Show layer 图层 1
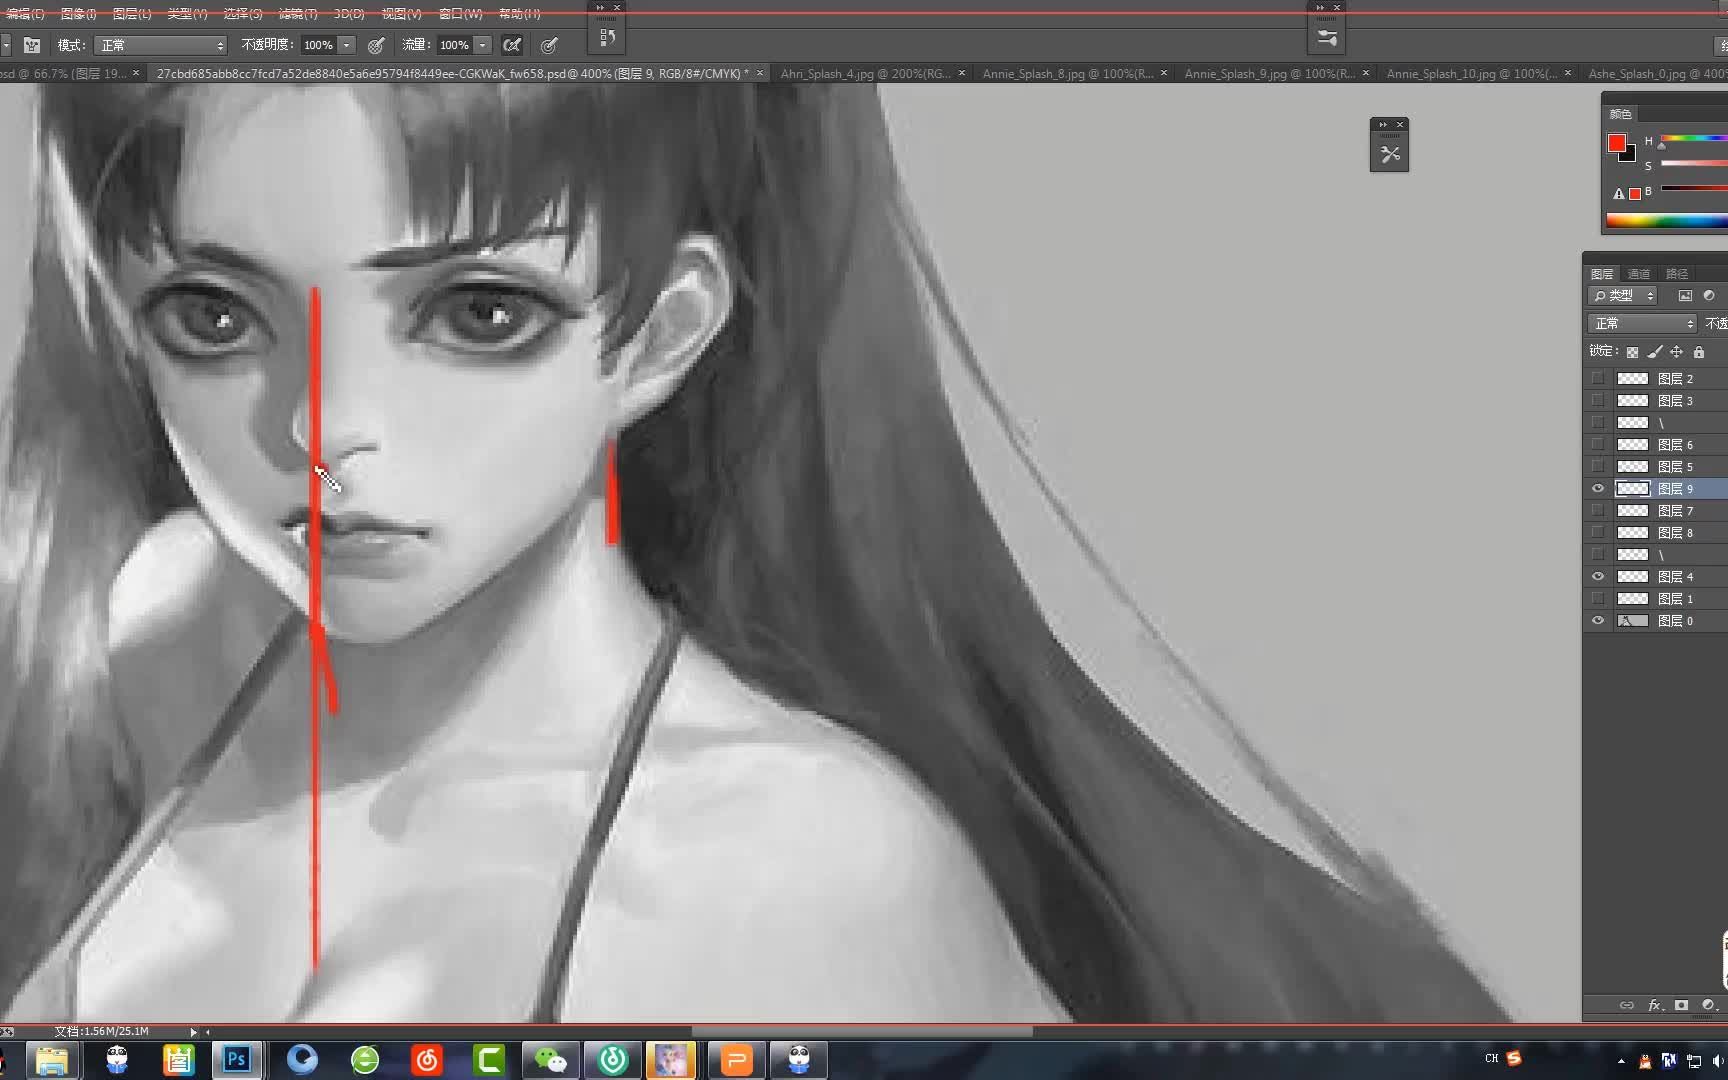The height and width of the screenshot is (1080, 1728). coord(1598,599)
